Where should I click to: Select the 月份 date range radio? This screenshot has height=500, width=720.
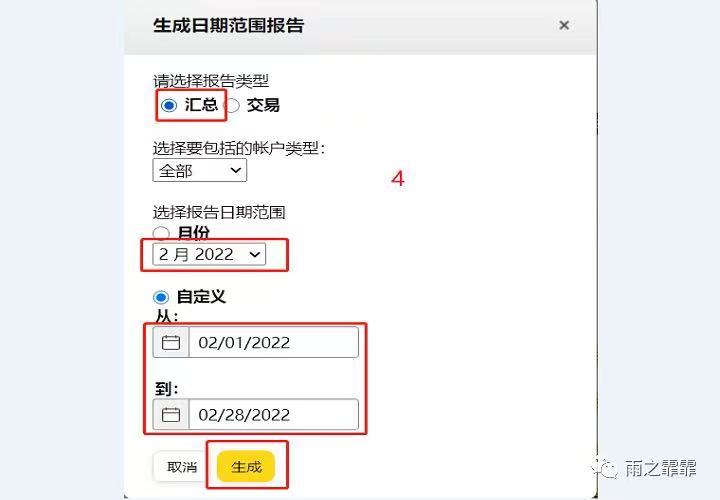click(161, 233)
